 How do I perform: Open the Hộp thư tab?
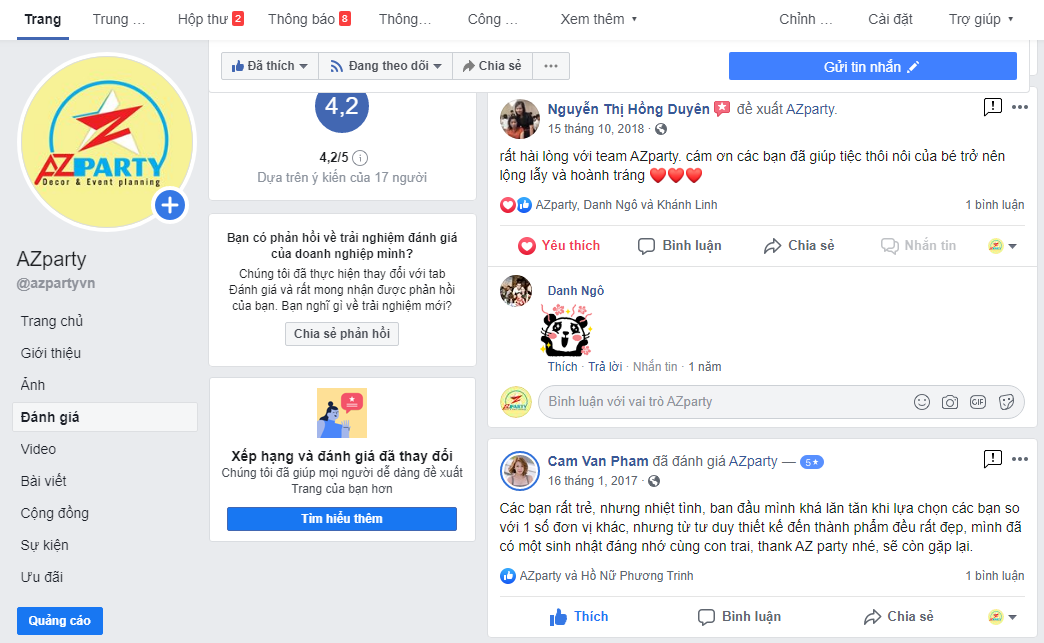tap(210, 19)
